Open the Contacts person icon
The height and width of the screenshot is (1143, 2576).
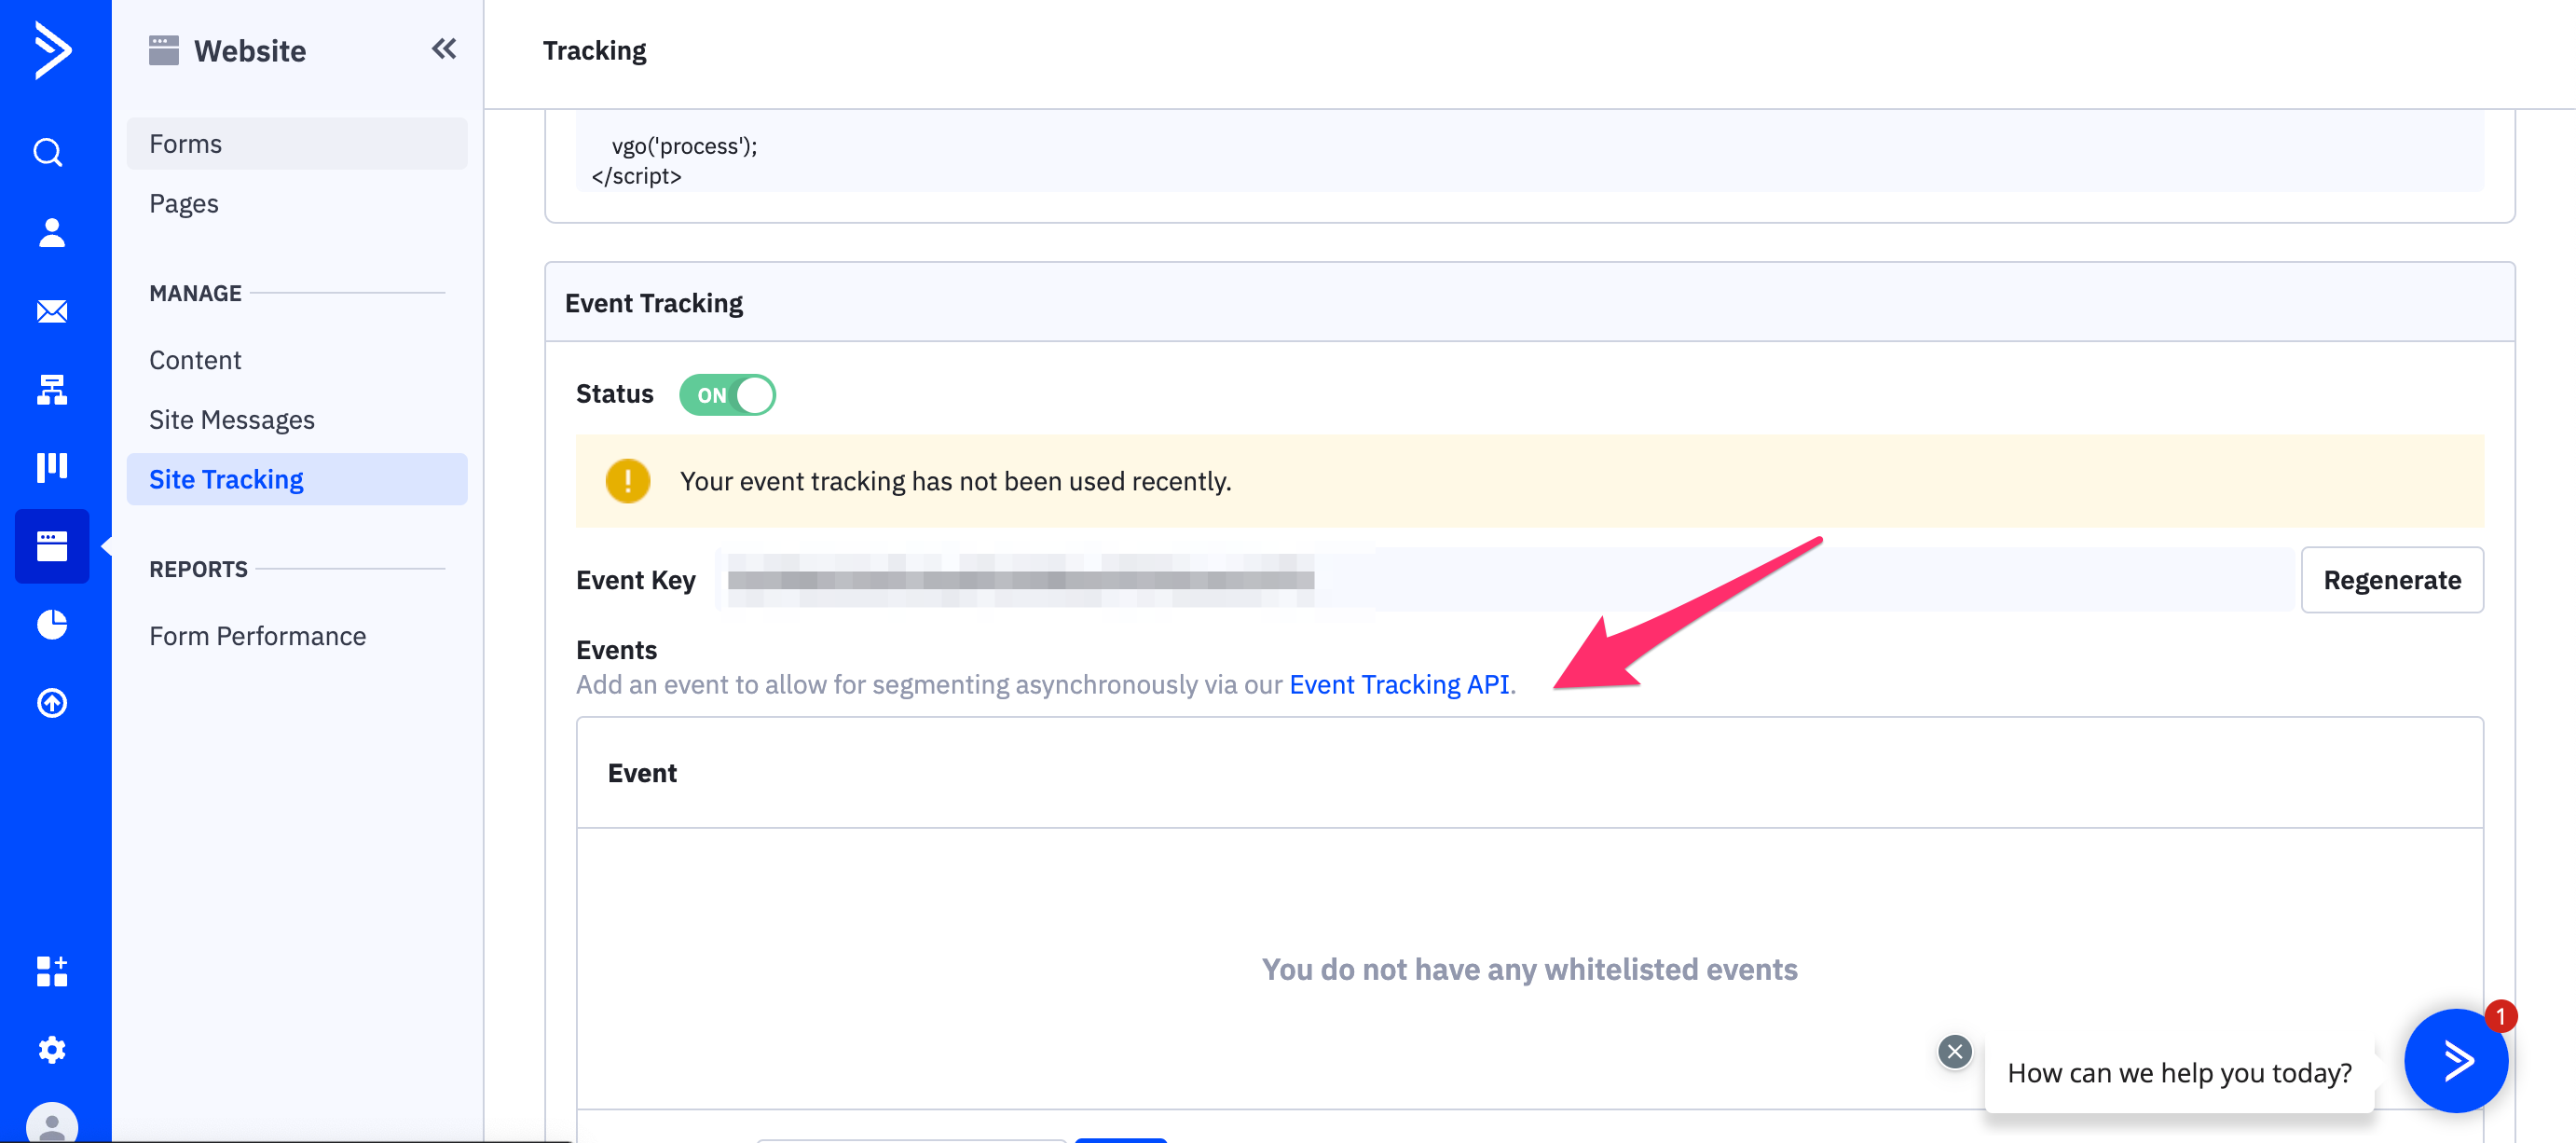[x=52, y=232]
